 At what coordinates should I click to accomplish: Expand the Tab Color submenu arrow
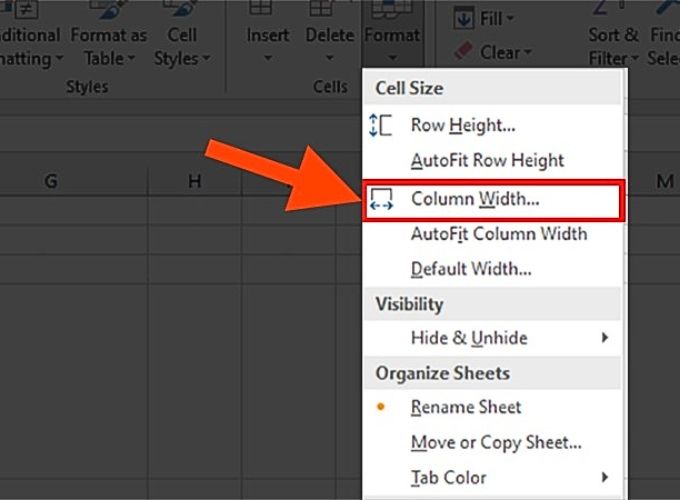tap(605, 477)
